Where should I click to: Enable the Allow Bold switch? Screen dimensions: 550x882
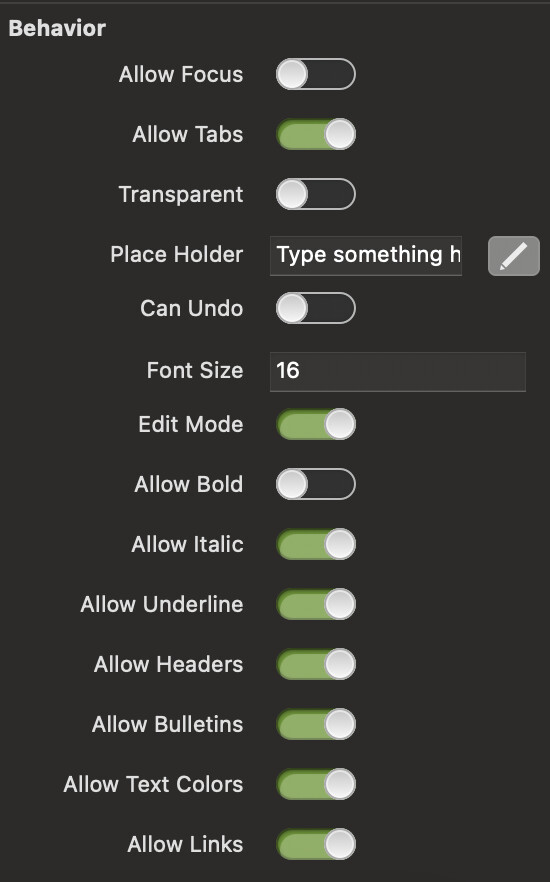click(315, 484)
